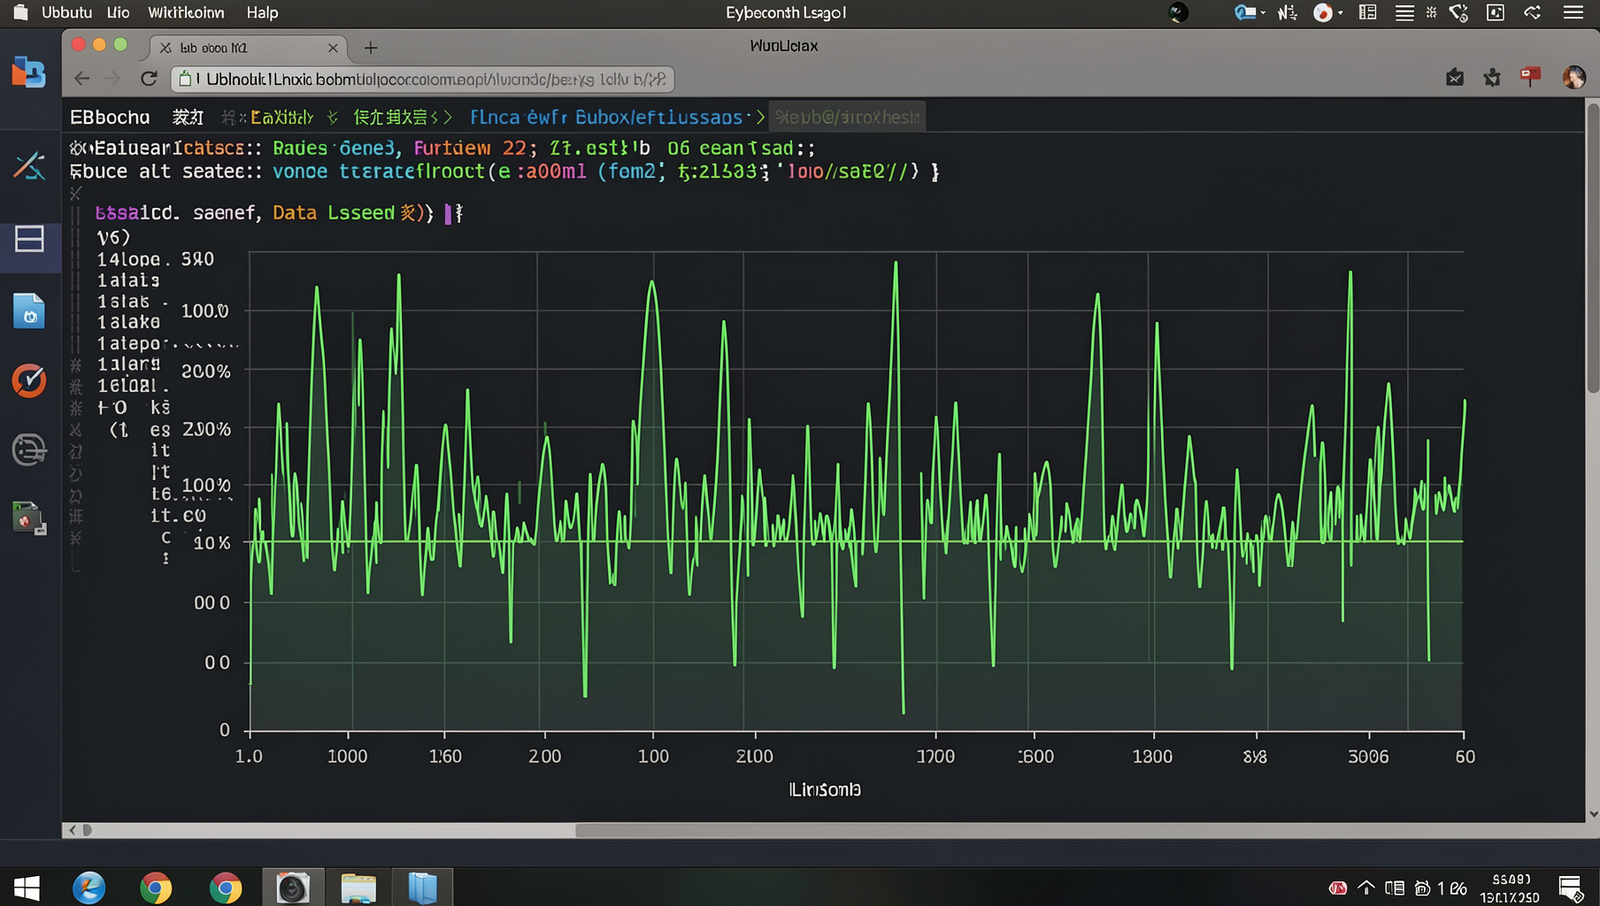Screen dimensions: 1600x906
Task: Click the 'Data' keyword in the code
Action: tap(295, 213)
